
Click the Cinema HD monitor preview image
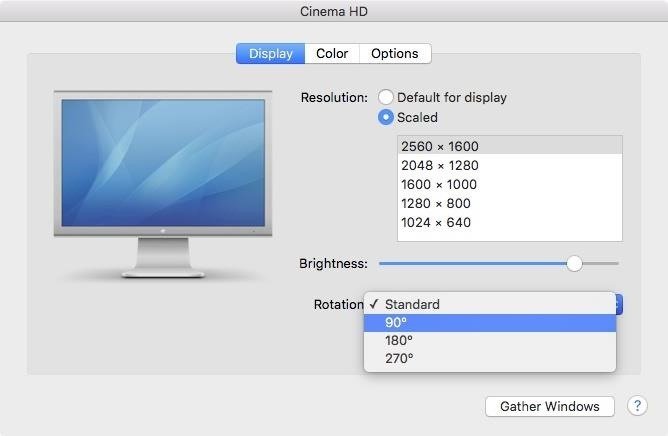click(x=163, y=184)
